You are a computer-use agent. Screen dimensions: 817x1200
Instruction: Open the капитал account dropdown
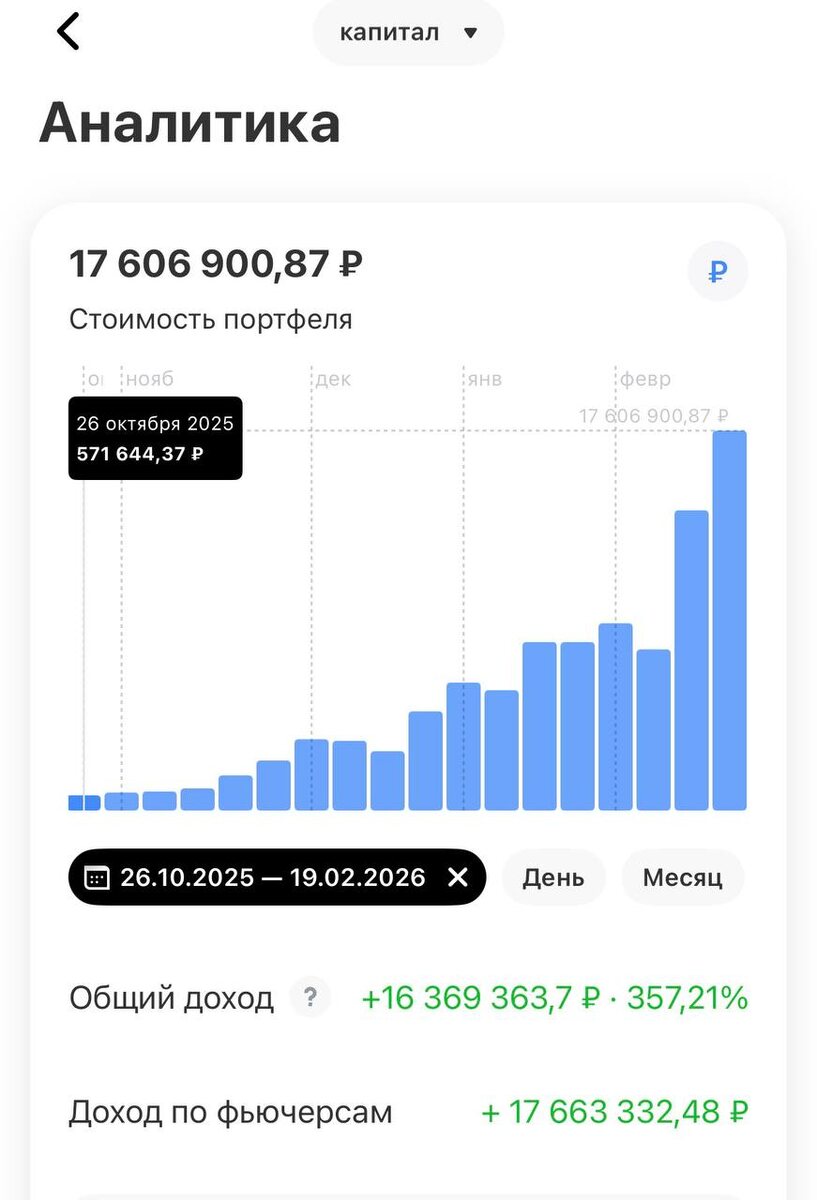pos(408,33)
